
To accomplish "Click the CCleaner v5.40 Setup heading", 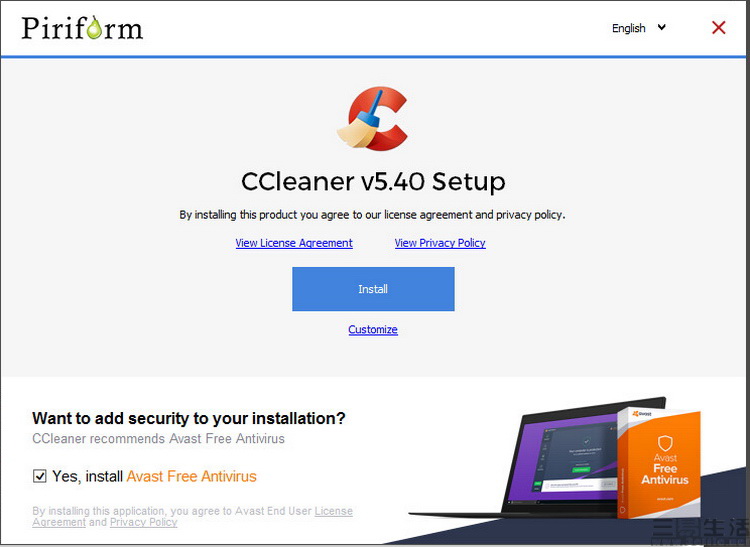I will pos(373,182).
